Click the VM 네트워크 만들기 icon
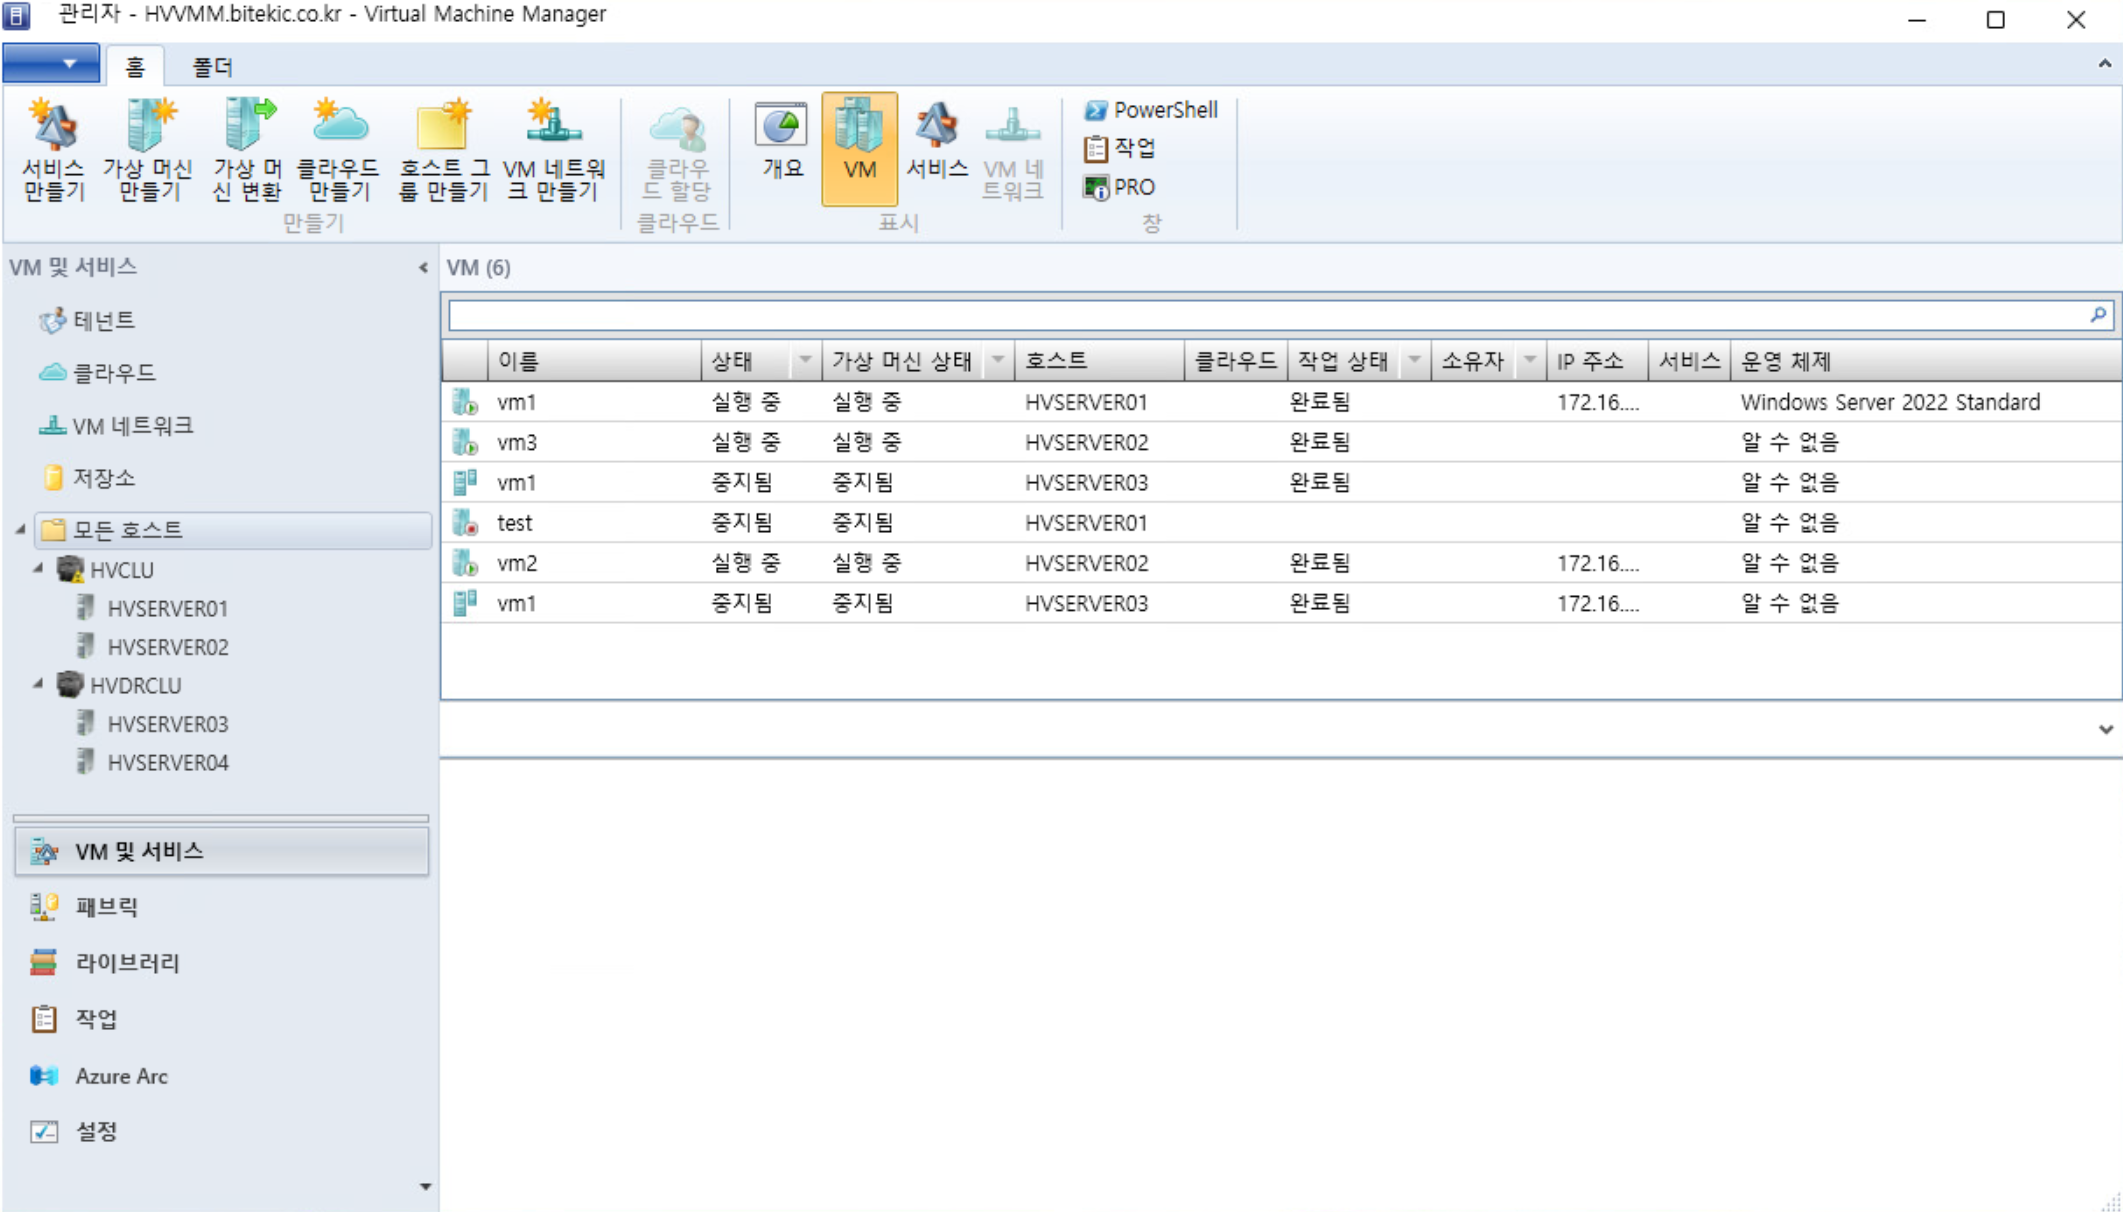 coord(553,150)
